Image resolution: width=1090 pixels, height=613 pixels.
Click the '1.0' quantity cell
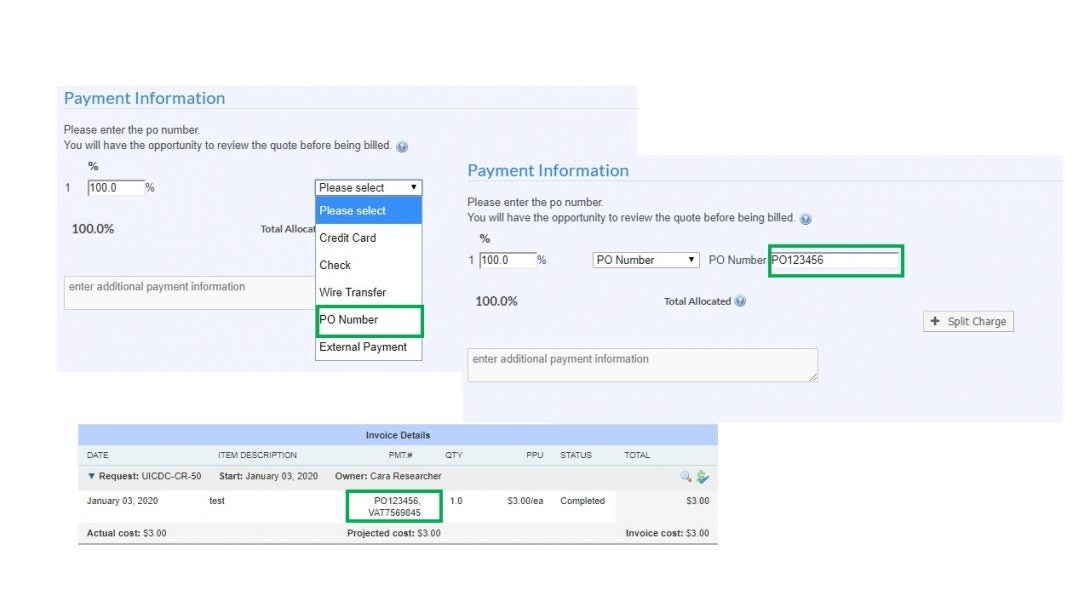(x=456, y=500)
